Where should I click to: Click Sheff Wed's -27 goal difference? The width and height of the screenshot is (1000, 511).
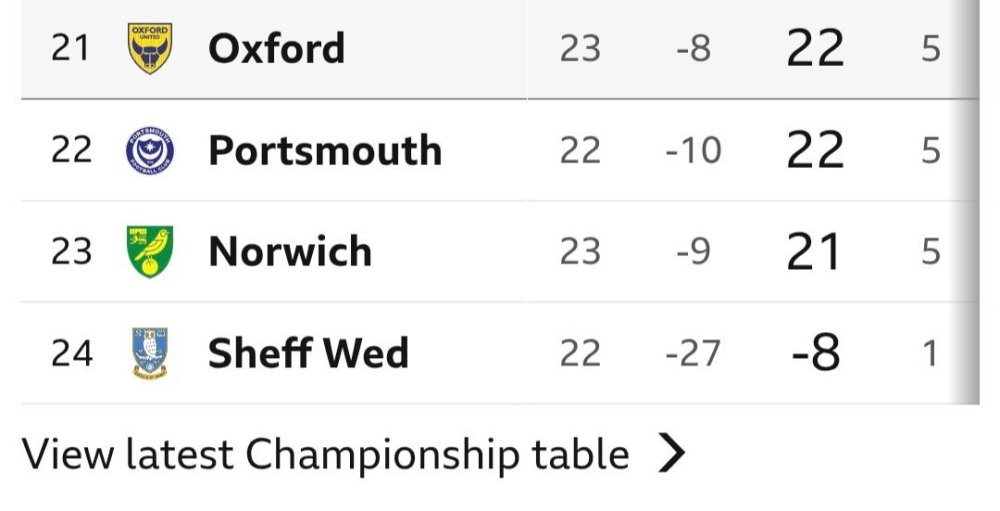(x=693, y=354)
